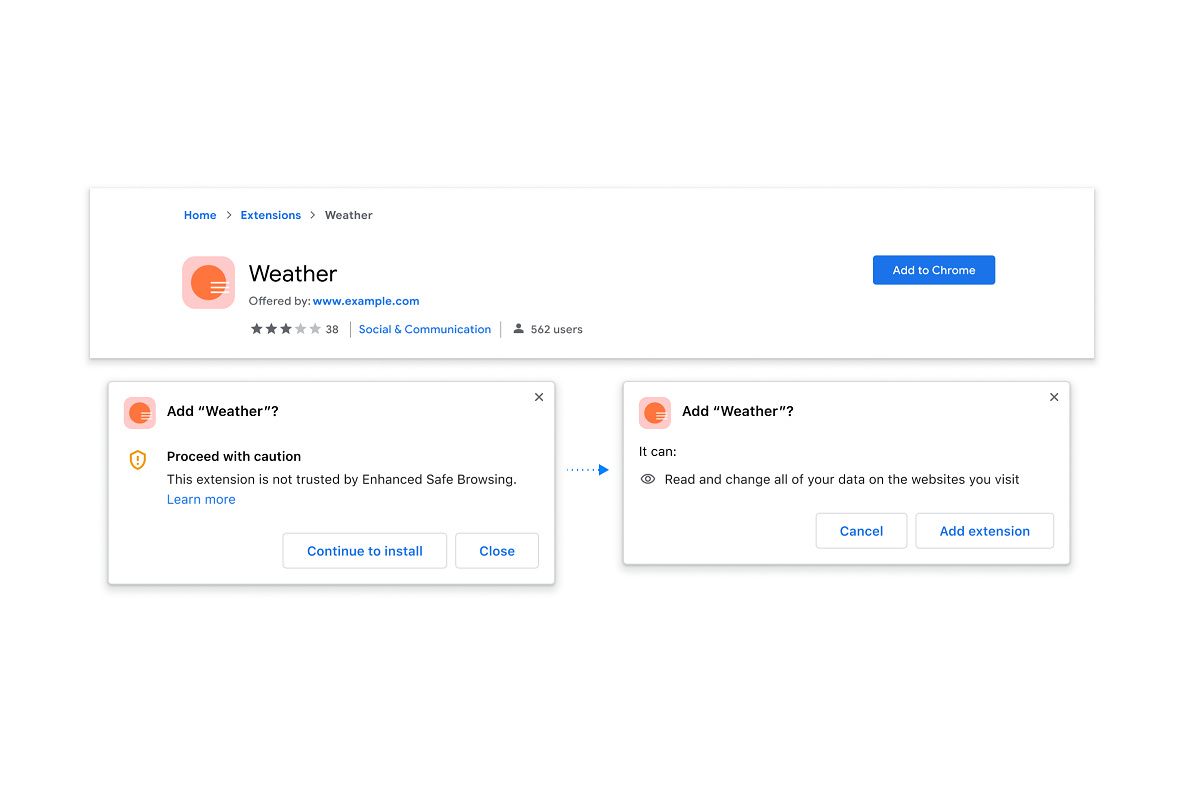1200x802 pixels.
Task: Click the star rating of the extension
Action: coord(286,329)
